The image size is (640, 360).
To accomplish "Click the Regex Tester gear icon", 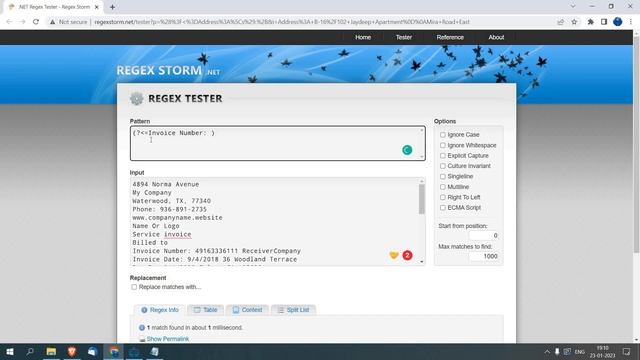I will tap(136, 98).
